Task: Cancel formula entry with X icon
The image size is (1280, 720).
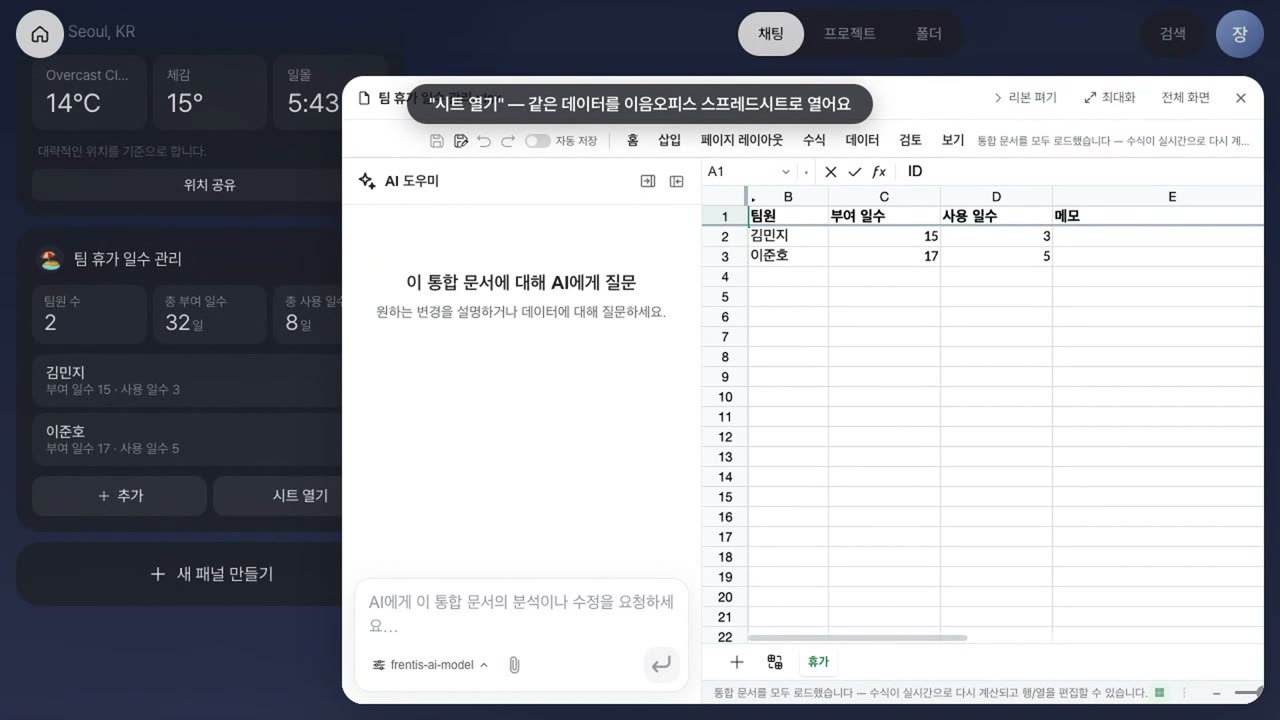Action: [x=831, y=172]
